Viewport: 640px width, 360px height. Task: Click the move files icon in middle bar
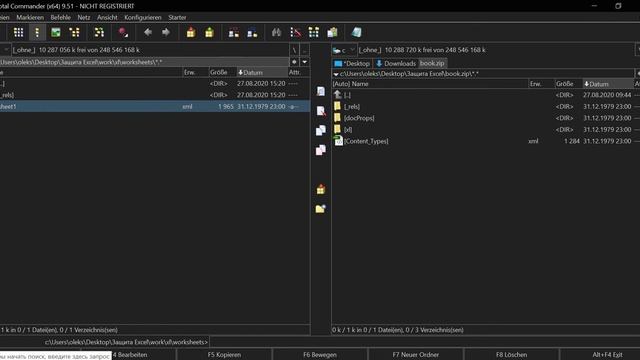pos(321,150)
